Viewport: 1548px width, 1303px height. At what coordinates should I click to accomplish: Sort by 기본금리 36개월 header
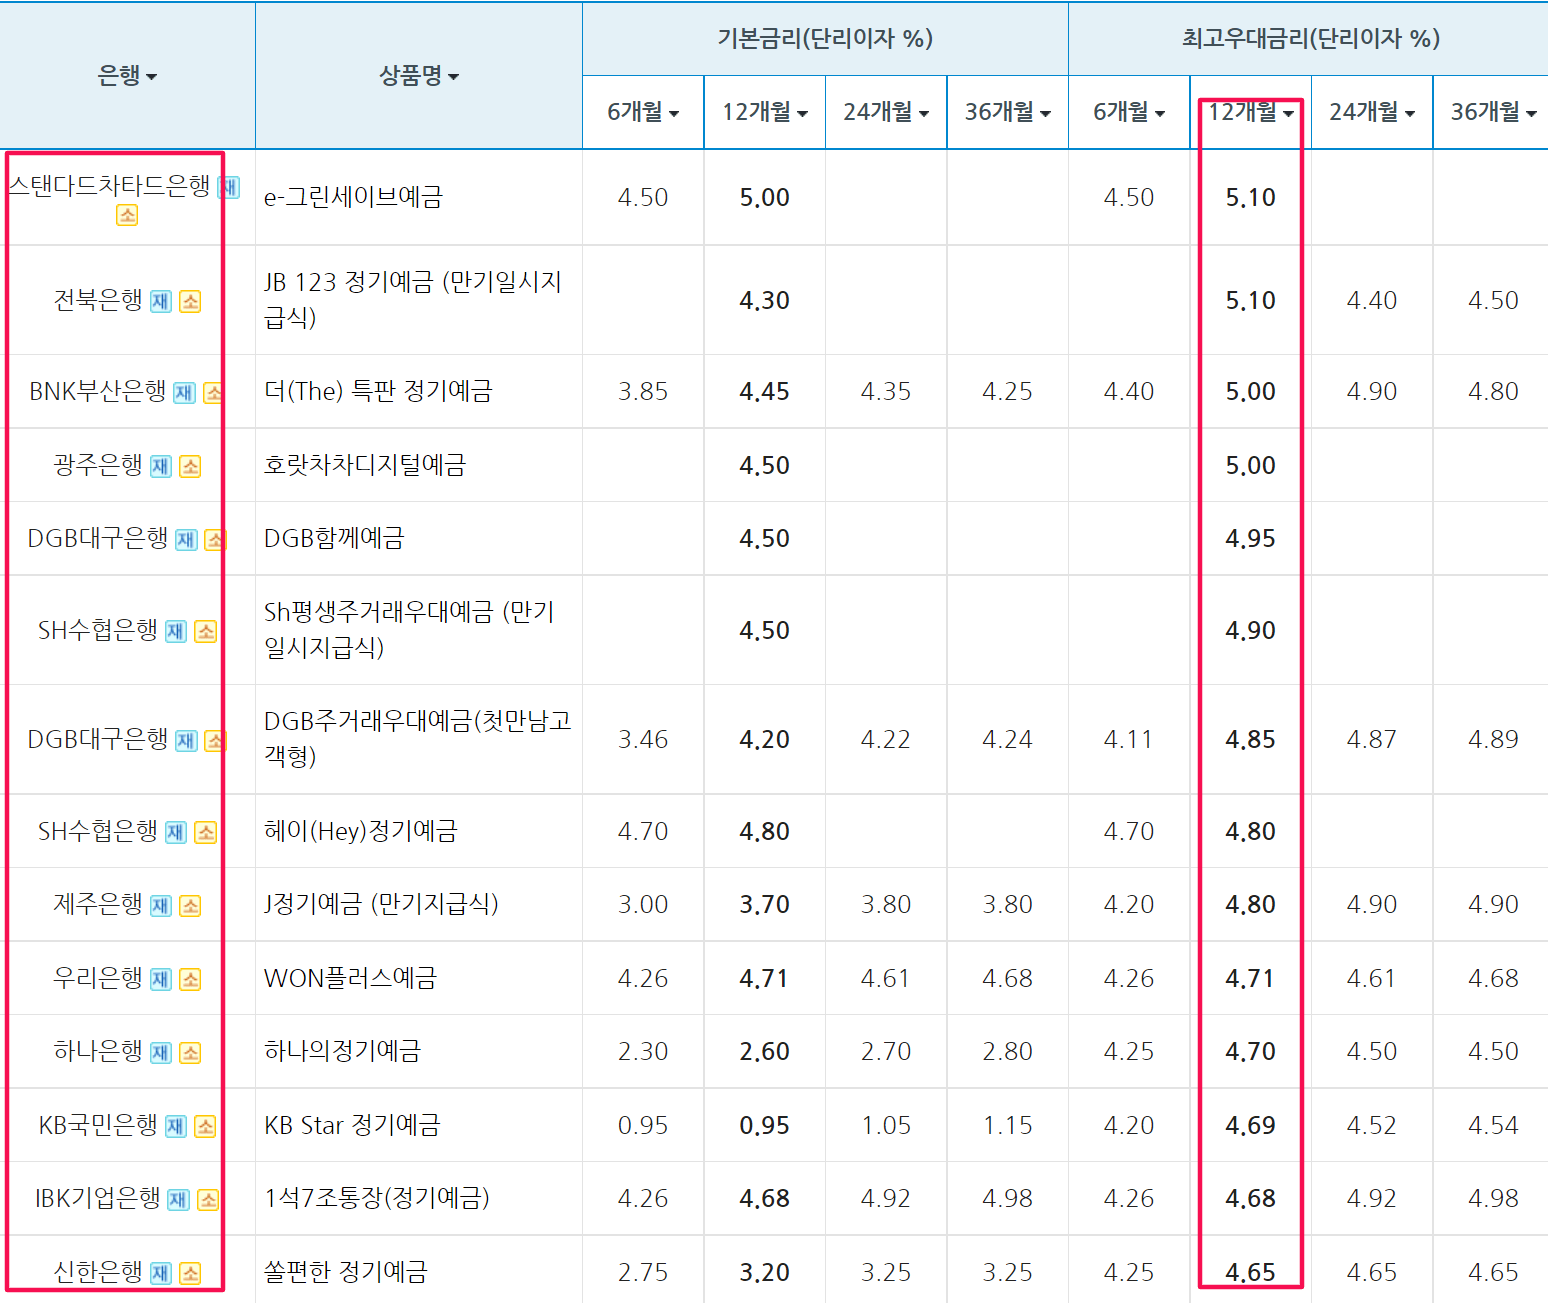click(x=1008, y=112)
